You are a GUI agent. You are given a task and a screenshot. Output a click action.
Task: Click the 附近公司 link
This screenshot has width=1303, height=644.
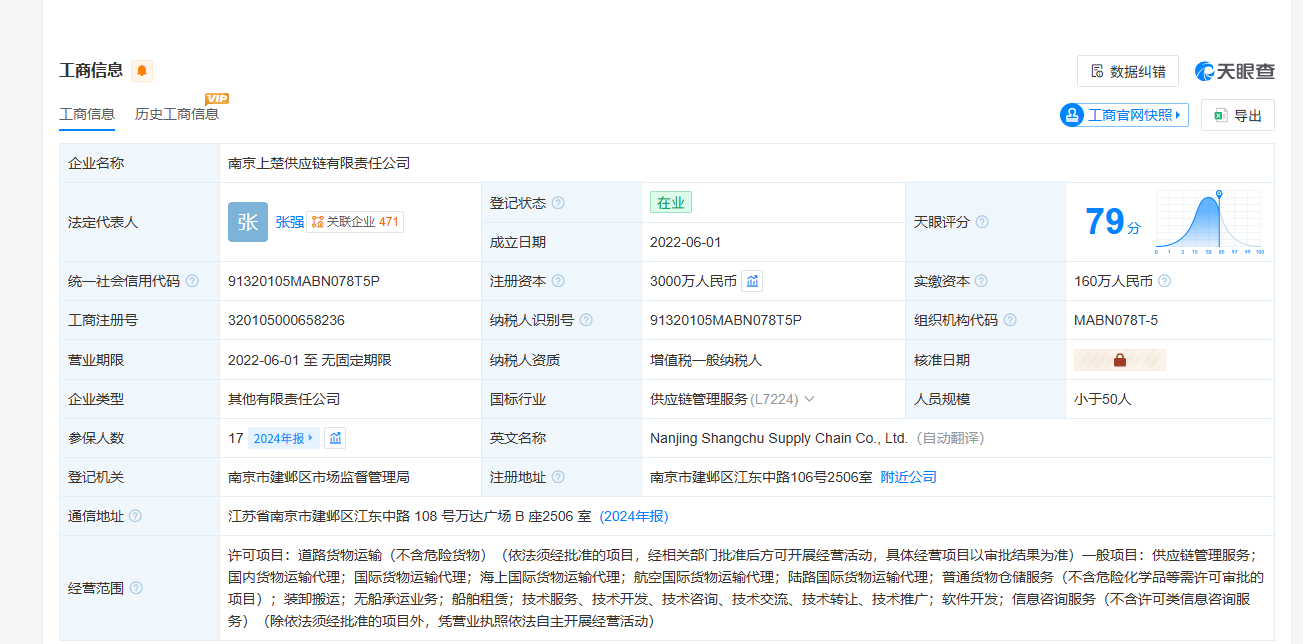point(908,477)
